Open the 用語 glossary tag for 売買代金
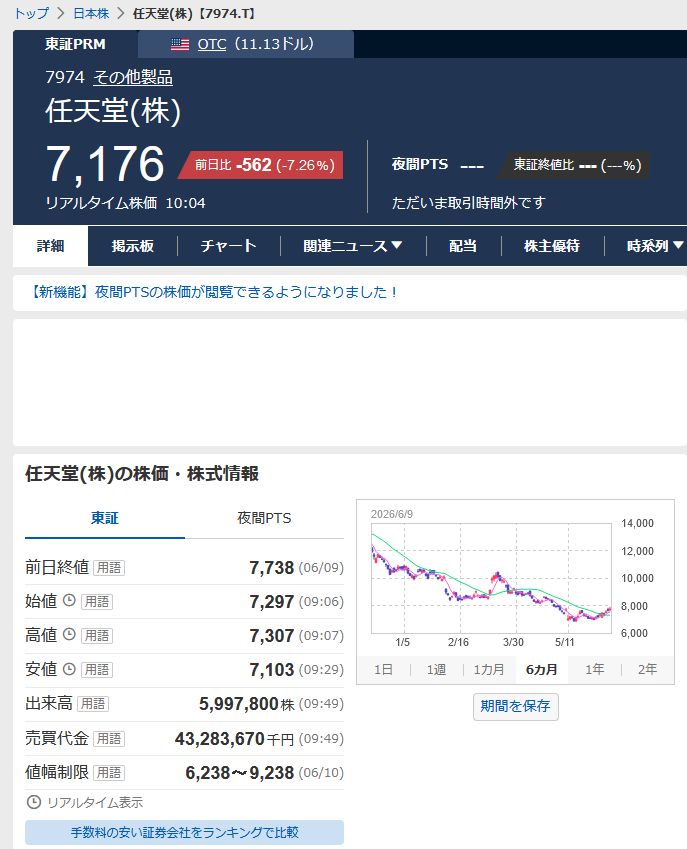This screenshot has width=687, height=849. [109, 739]
